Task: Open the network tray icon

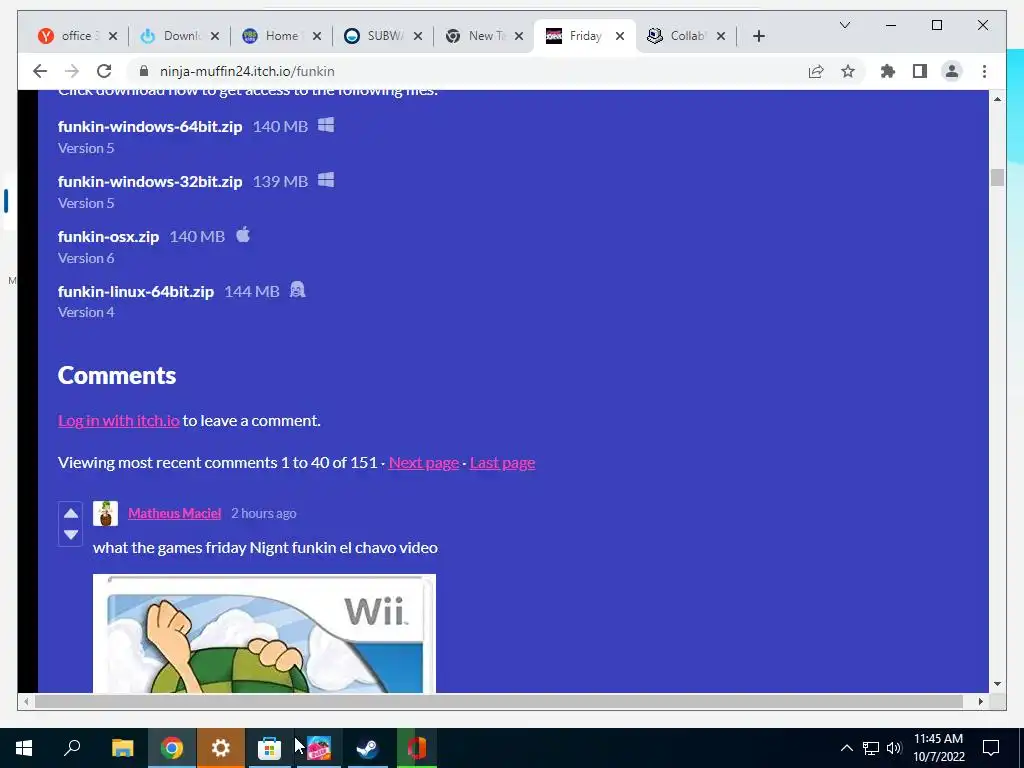Action: [871, 748]
